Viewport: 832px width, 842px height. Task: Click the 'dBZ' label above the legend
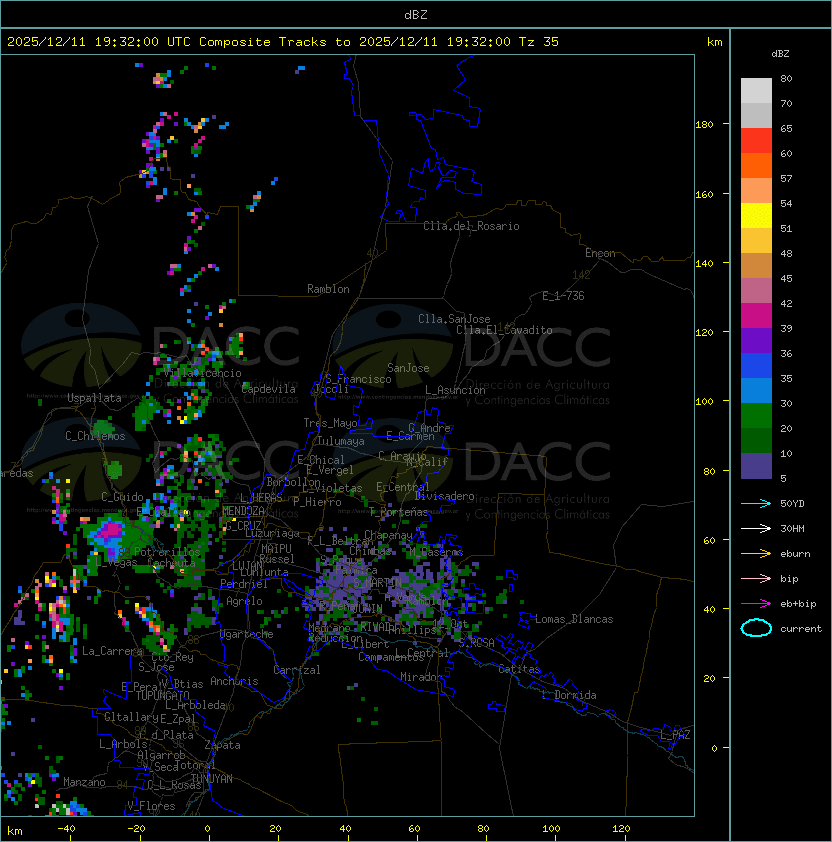pos(780,54)
